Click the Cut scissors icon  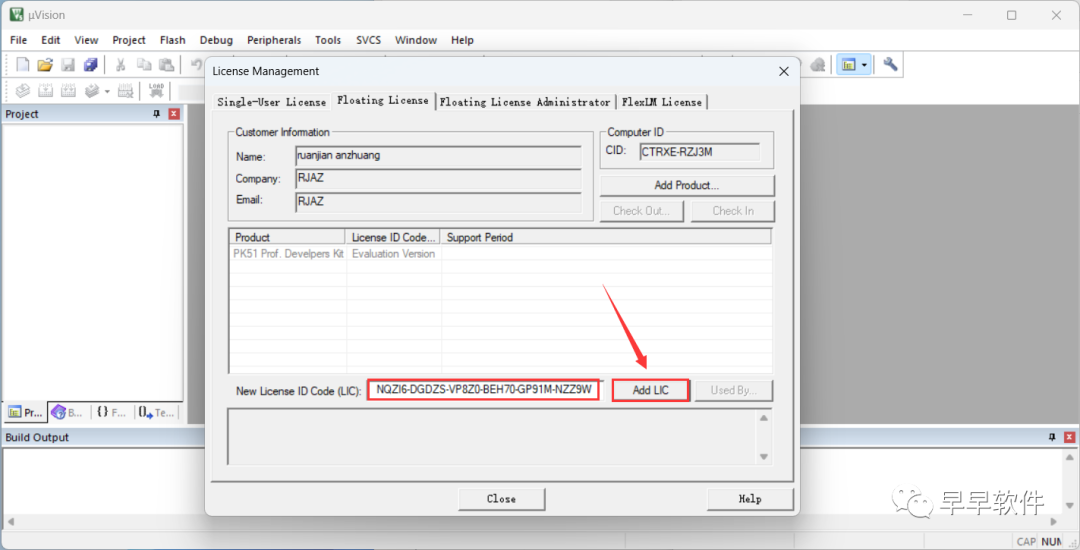(121, 65)
